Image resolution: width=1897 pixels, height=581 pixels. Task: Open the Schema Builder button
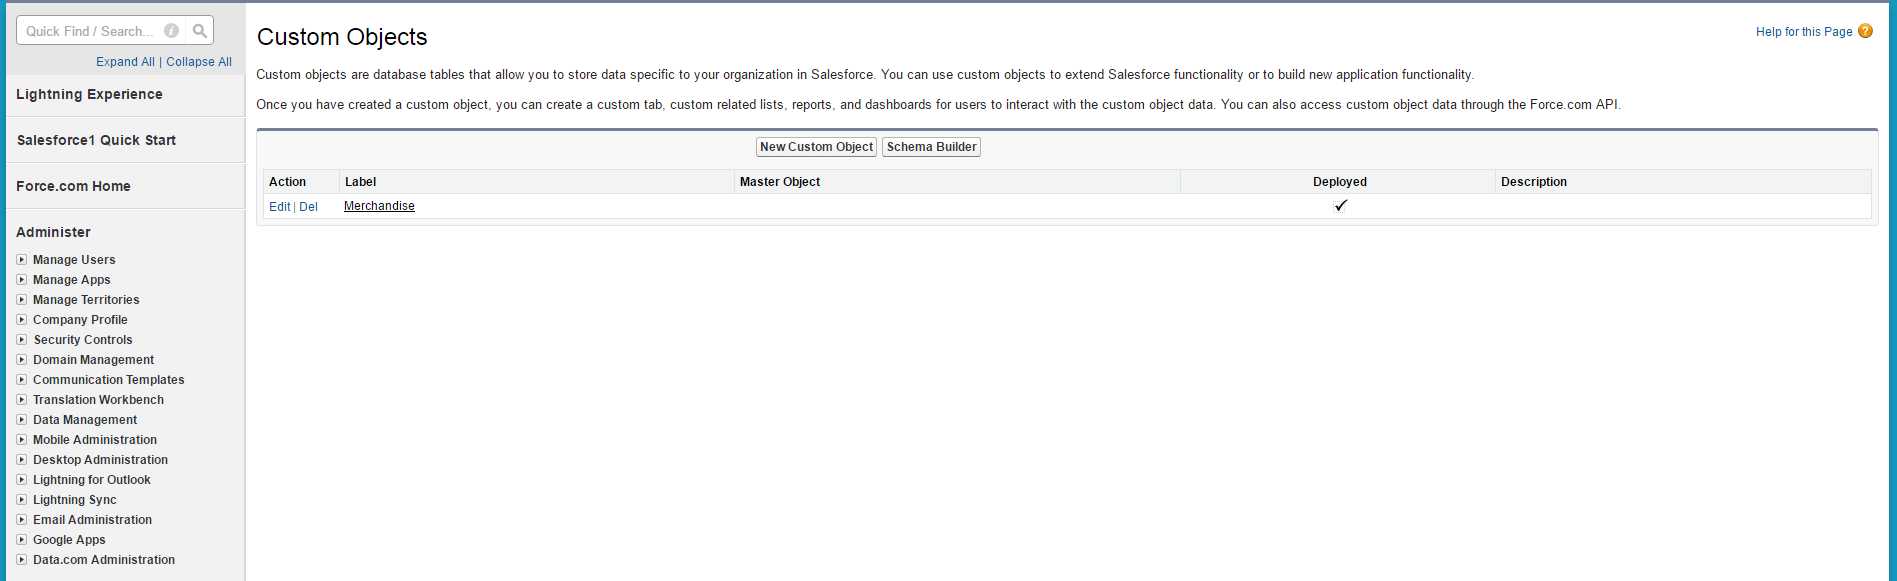click(x=931, y=147)
